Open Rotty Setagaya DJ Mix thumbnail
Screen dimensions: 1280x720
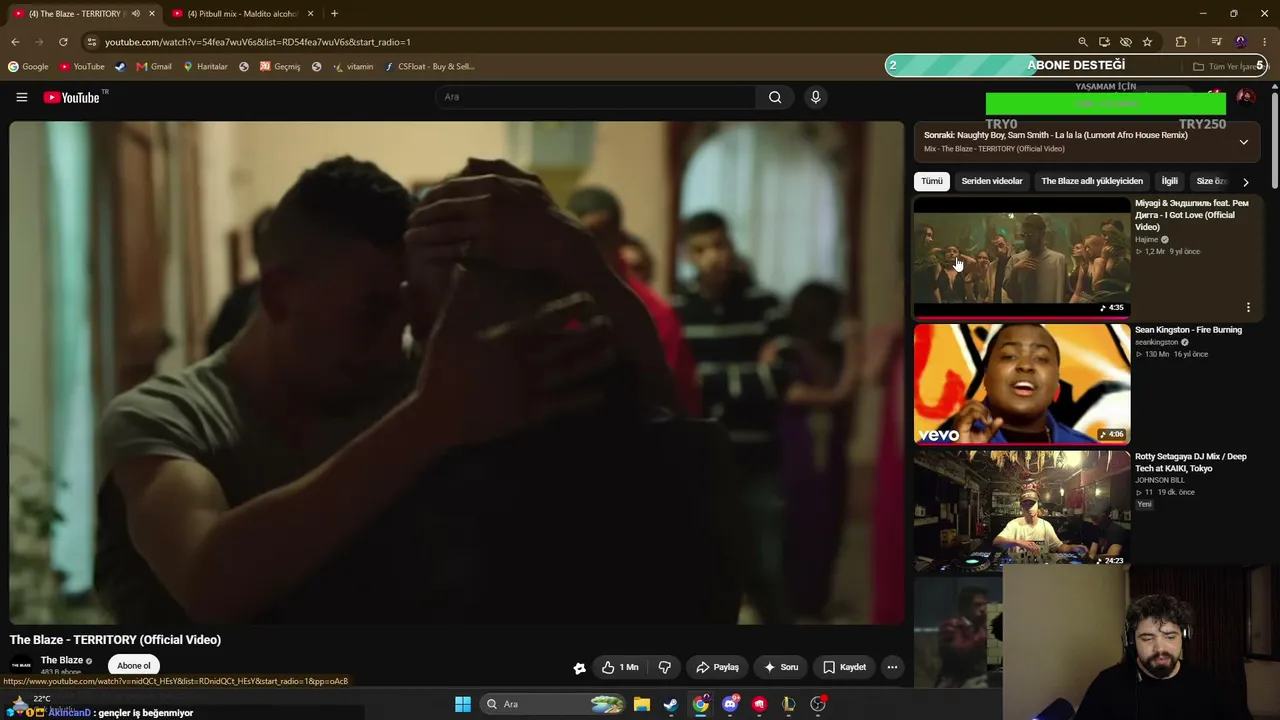tap(1022, 510)
